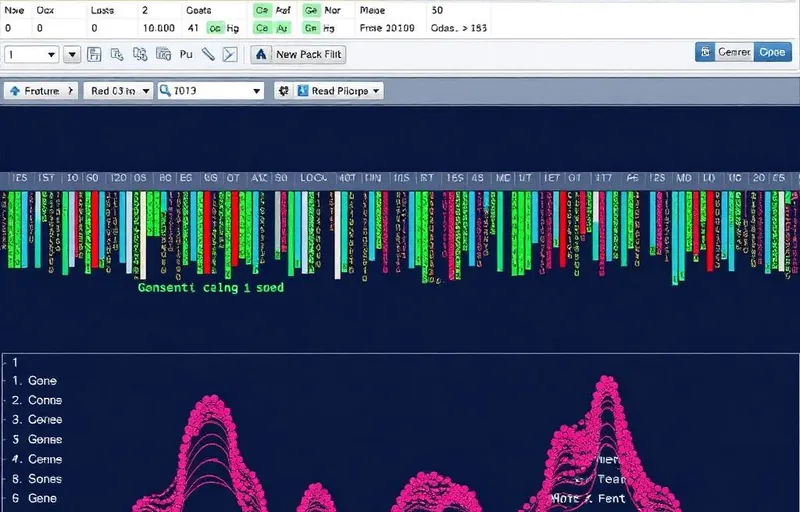Screen dimensions: 800x512
Task: Click the A1C marker on the ruler
Action: point(259,177)
